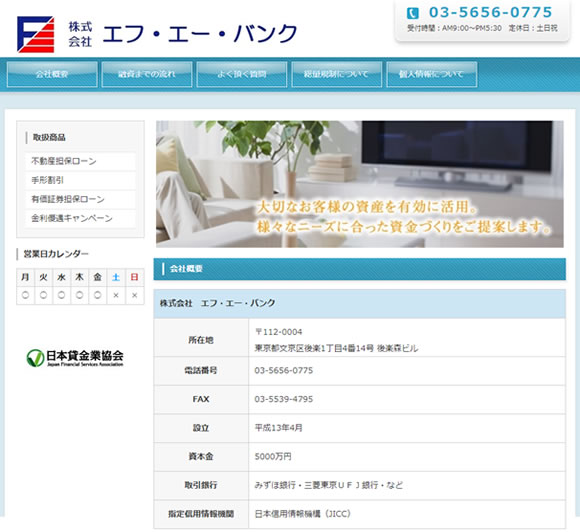Image resolution: width=580 pixels, height=532 pixels.
Task: Open the 会社概要 navigation tab
Action: [x=52, y=74]
